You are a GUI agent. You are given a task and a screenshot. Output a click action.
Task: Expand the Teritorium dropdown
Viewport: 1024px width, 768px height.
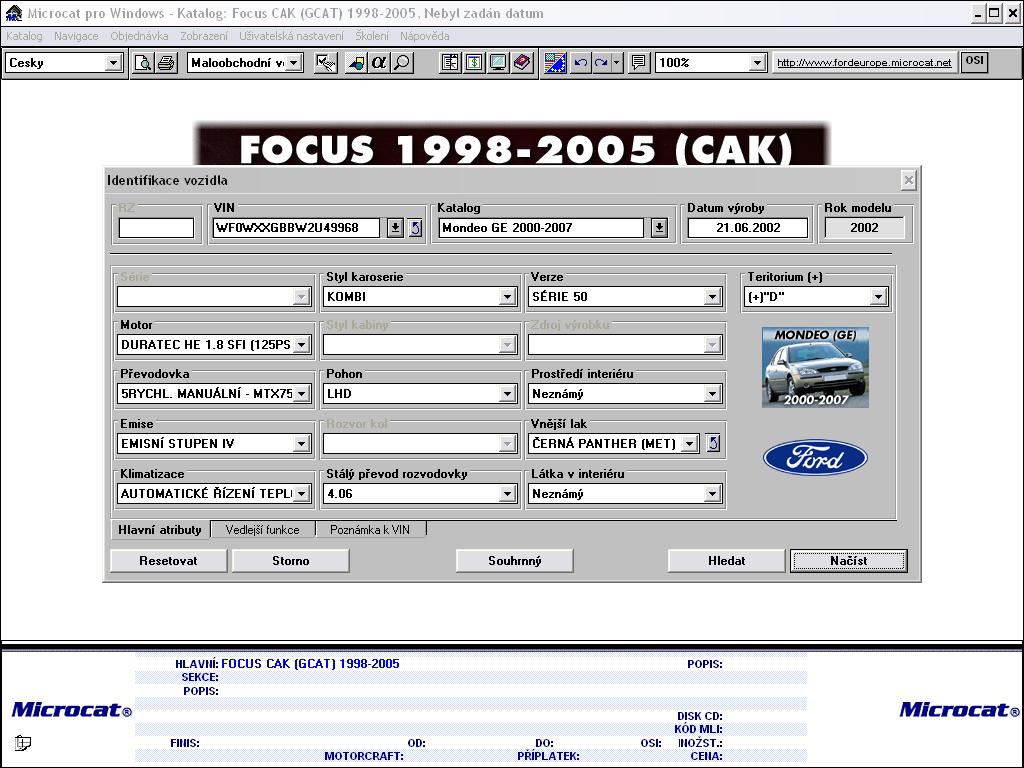[x=878, y=297]
